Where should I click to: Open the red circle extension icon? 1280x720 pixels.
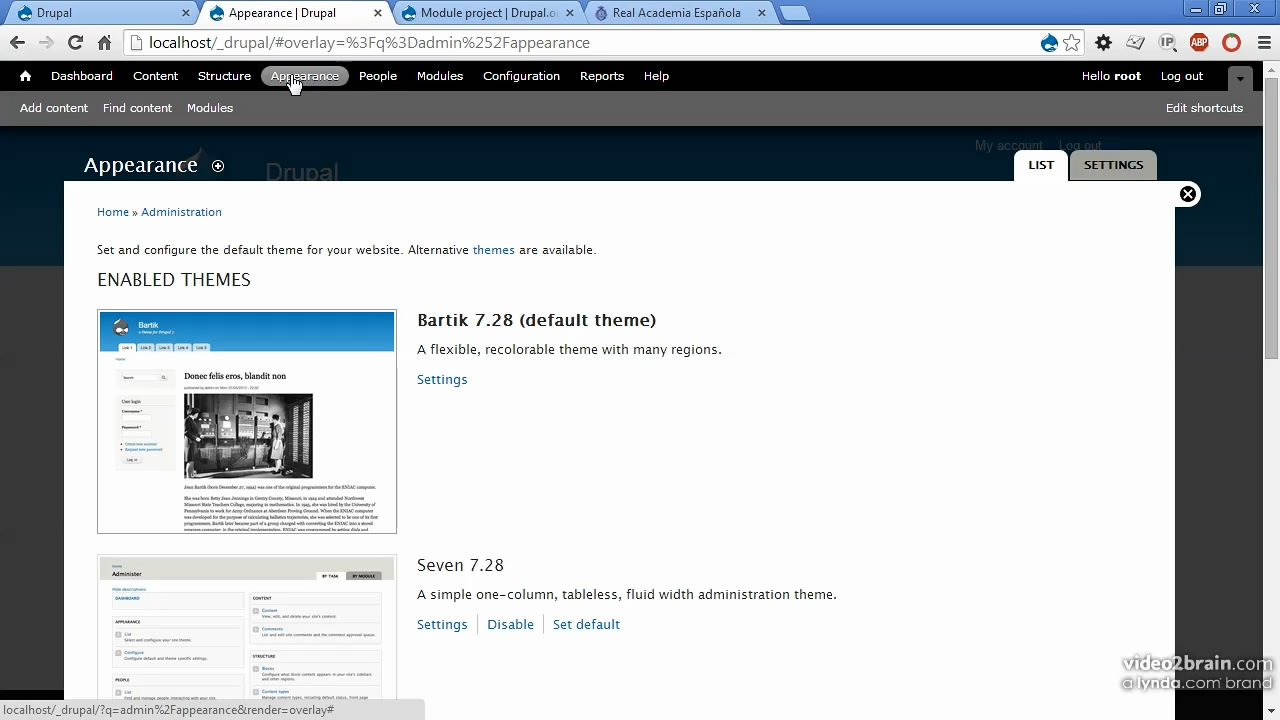[x=1232, y=43]
